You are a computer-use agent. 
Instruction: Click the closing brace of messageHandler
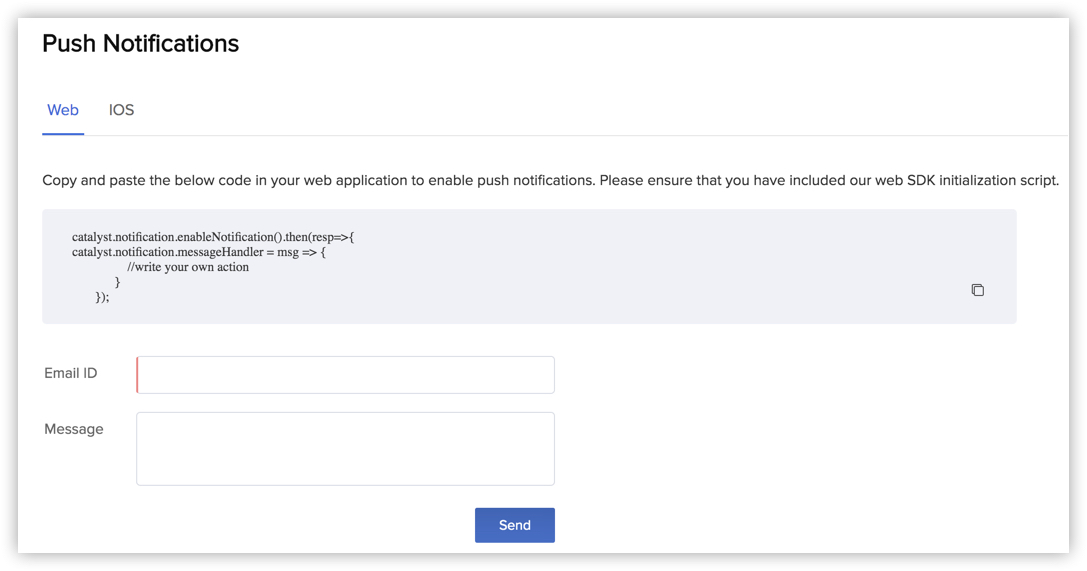pyautogui.click(x=117, y=282)
